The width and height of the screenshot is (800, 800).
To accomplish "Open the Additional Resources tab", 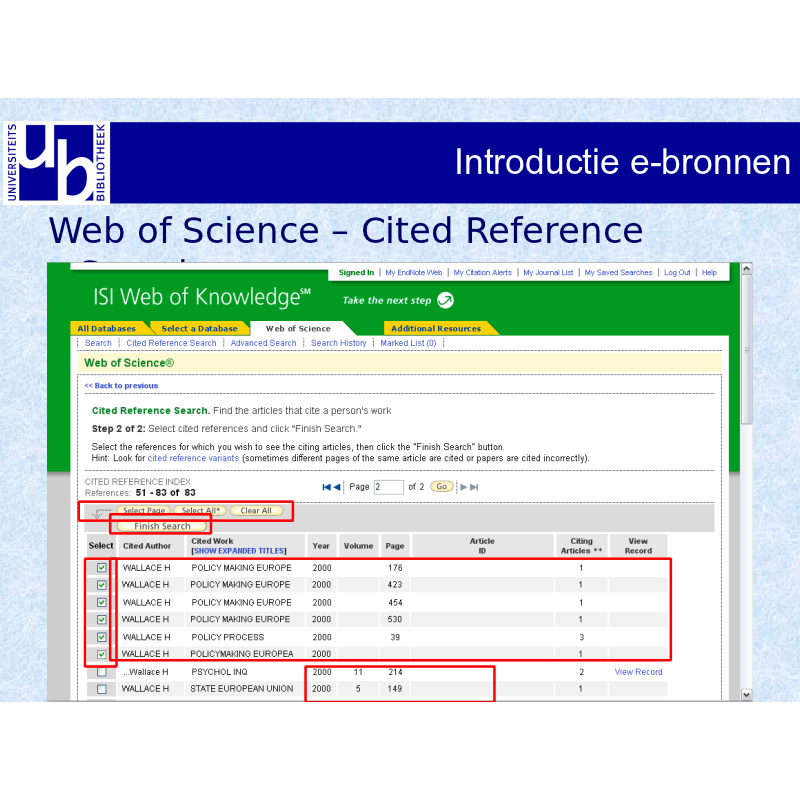I will 435,328.
